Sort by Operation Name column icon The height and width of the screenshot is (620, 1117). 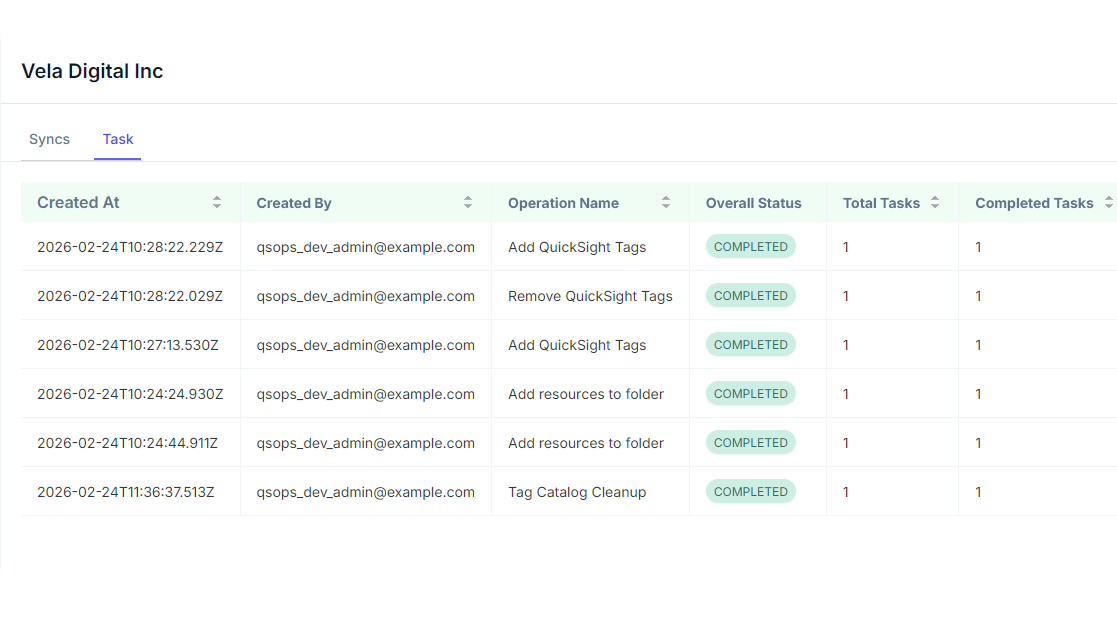tap(666, 202)
